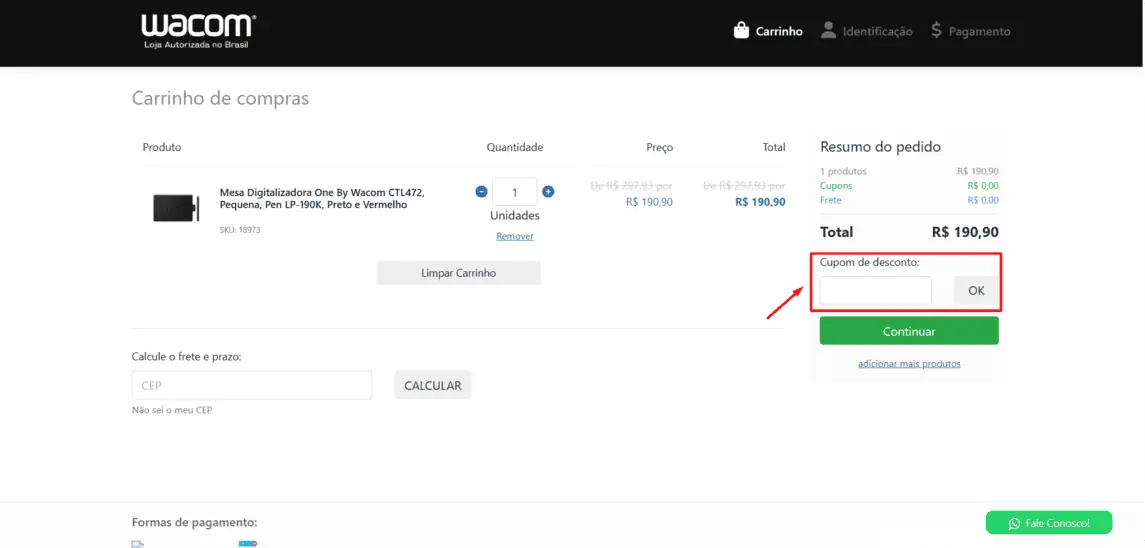Click the Pagamento dollar sign icon
Image resolution: width=1145 pixels, height=548 pixels.
pyautogui.click(x=936, y=31)
